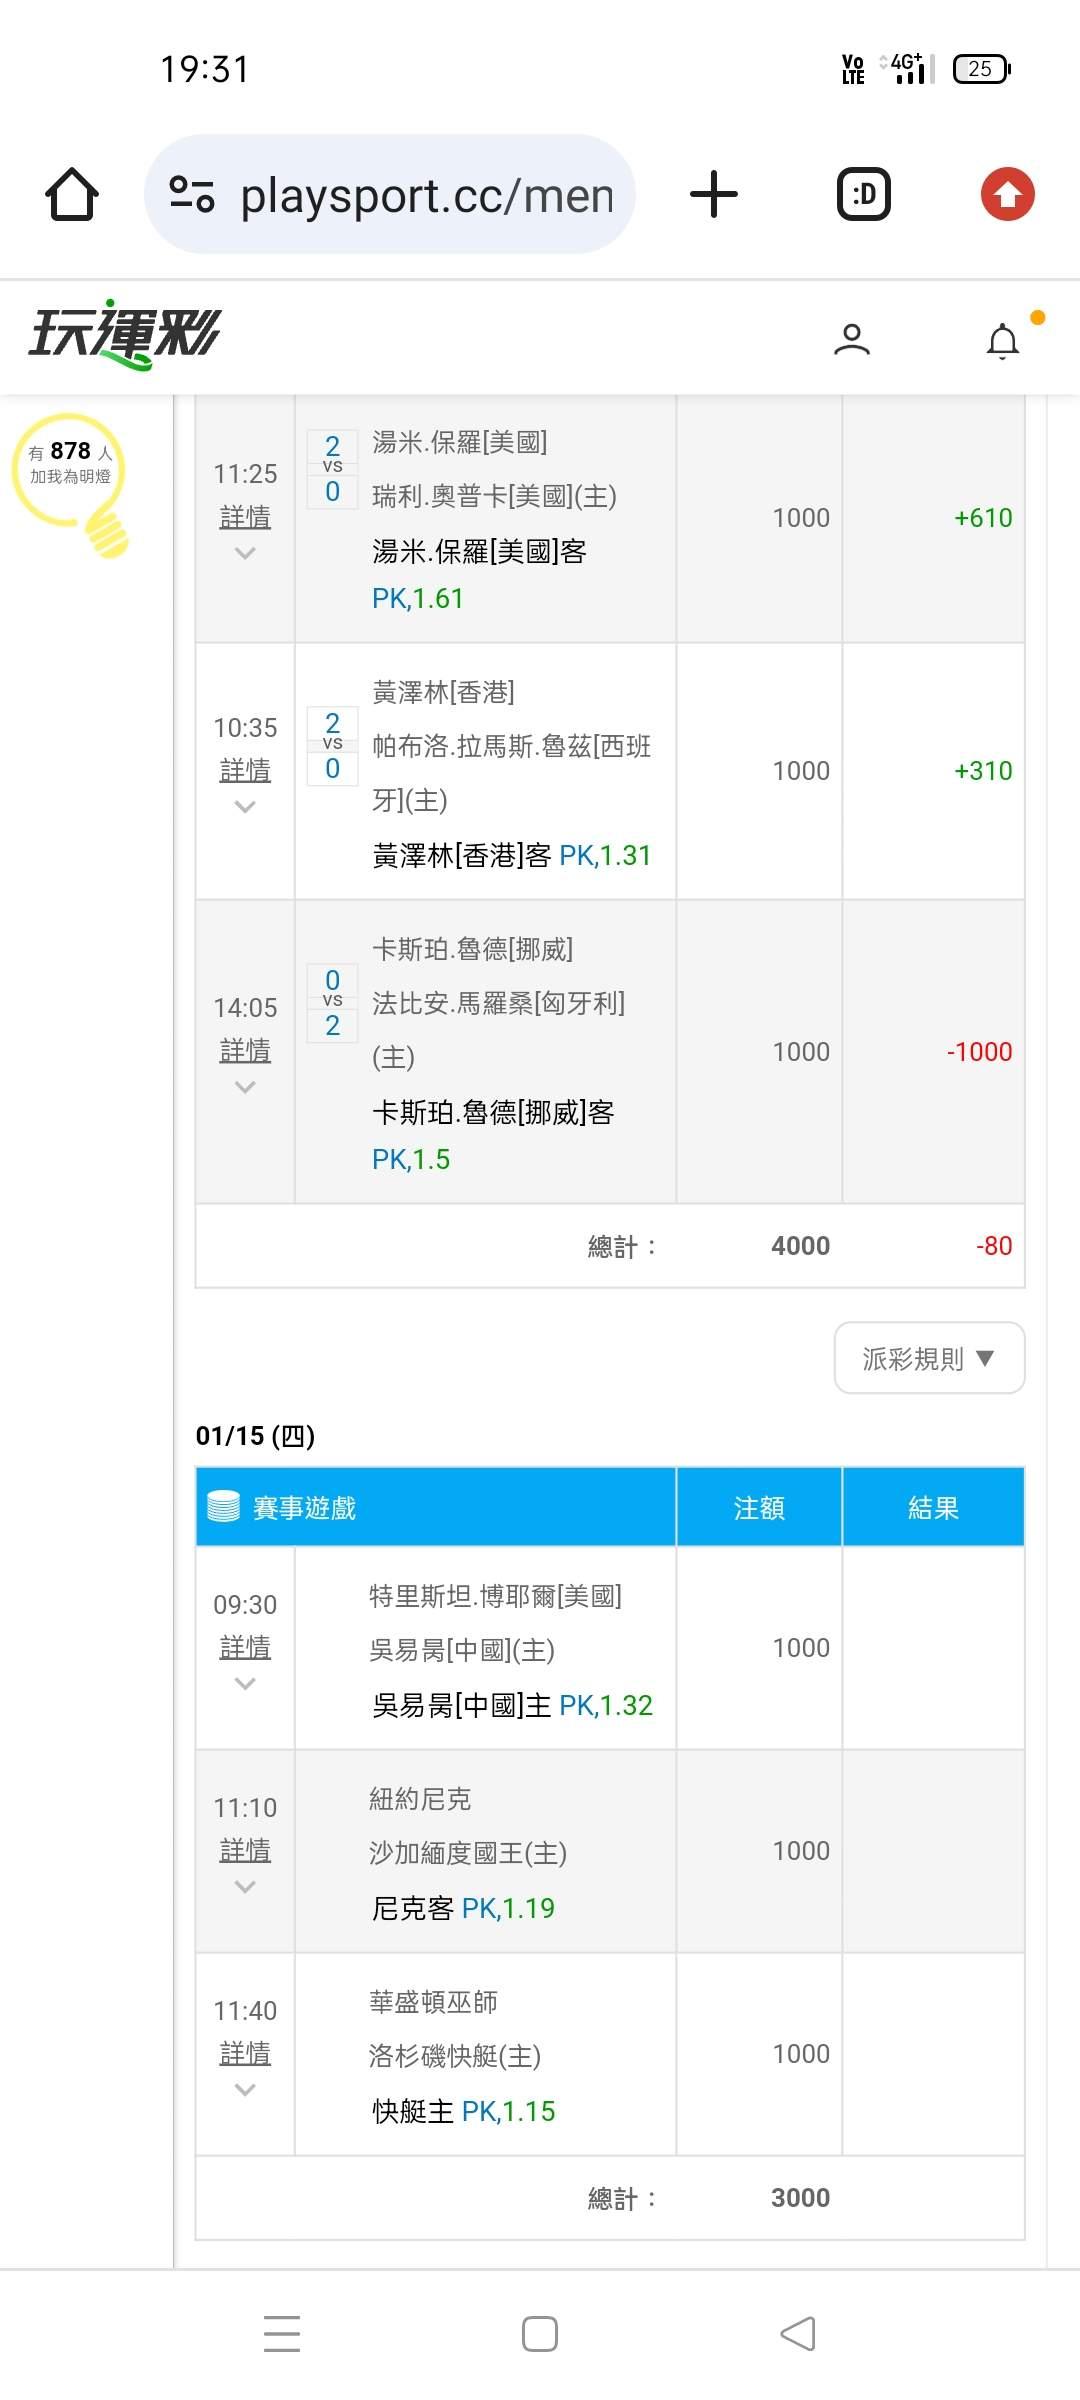The image size is (1080, 2400).
Task: Click the 結果 column header
Action: [x=933, y=1507]
